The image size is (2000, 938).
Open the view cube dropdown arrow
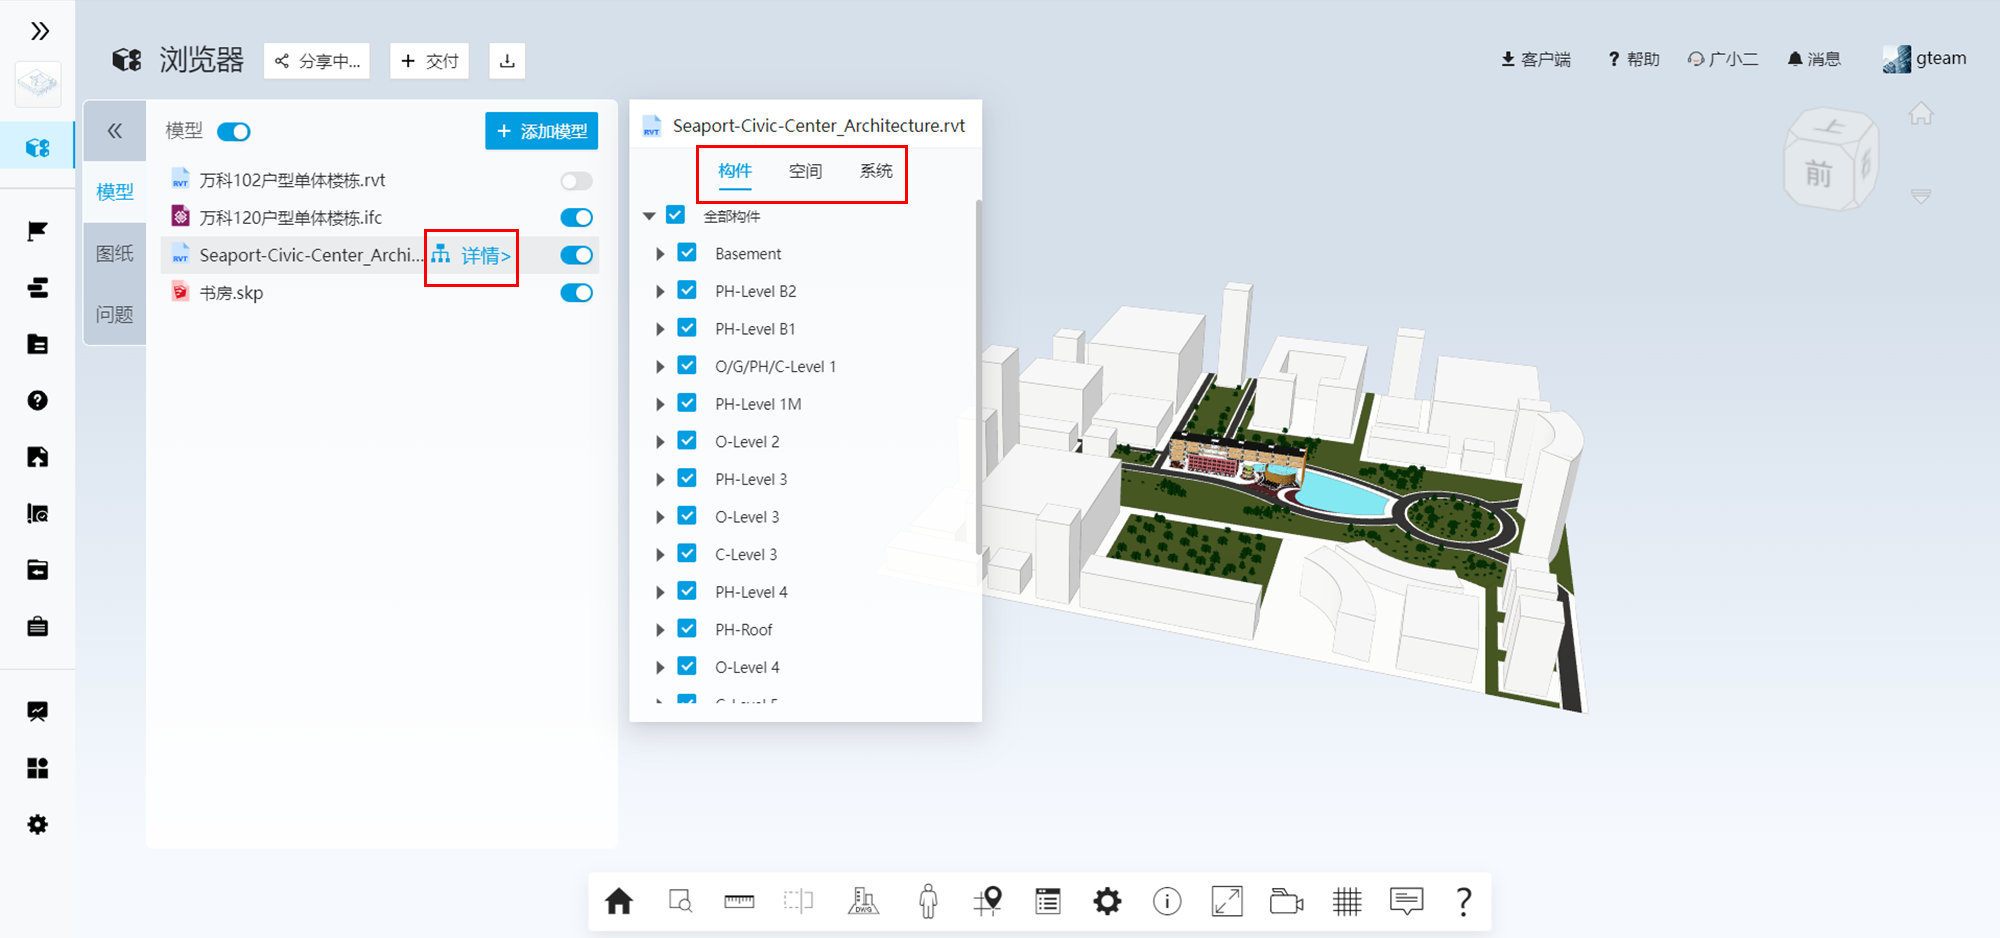click(1921, 196)
